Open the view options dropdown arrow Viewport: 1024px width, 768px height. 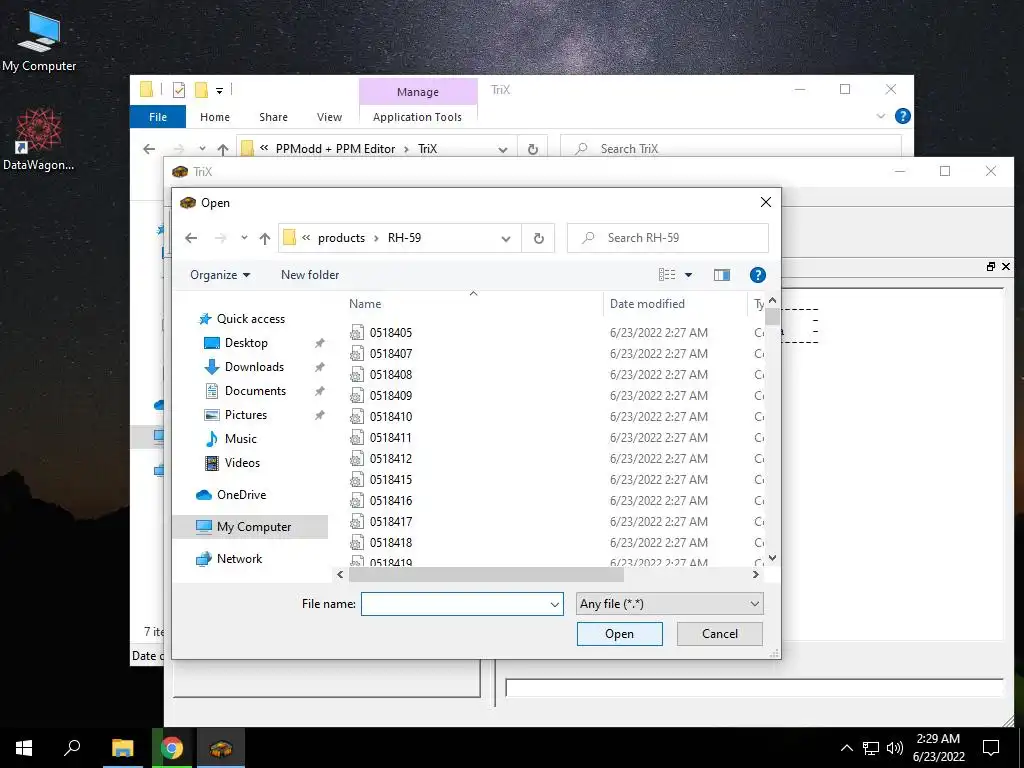click(688, 275)
